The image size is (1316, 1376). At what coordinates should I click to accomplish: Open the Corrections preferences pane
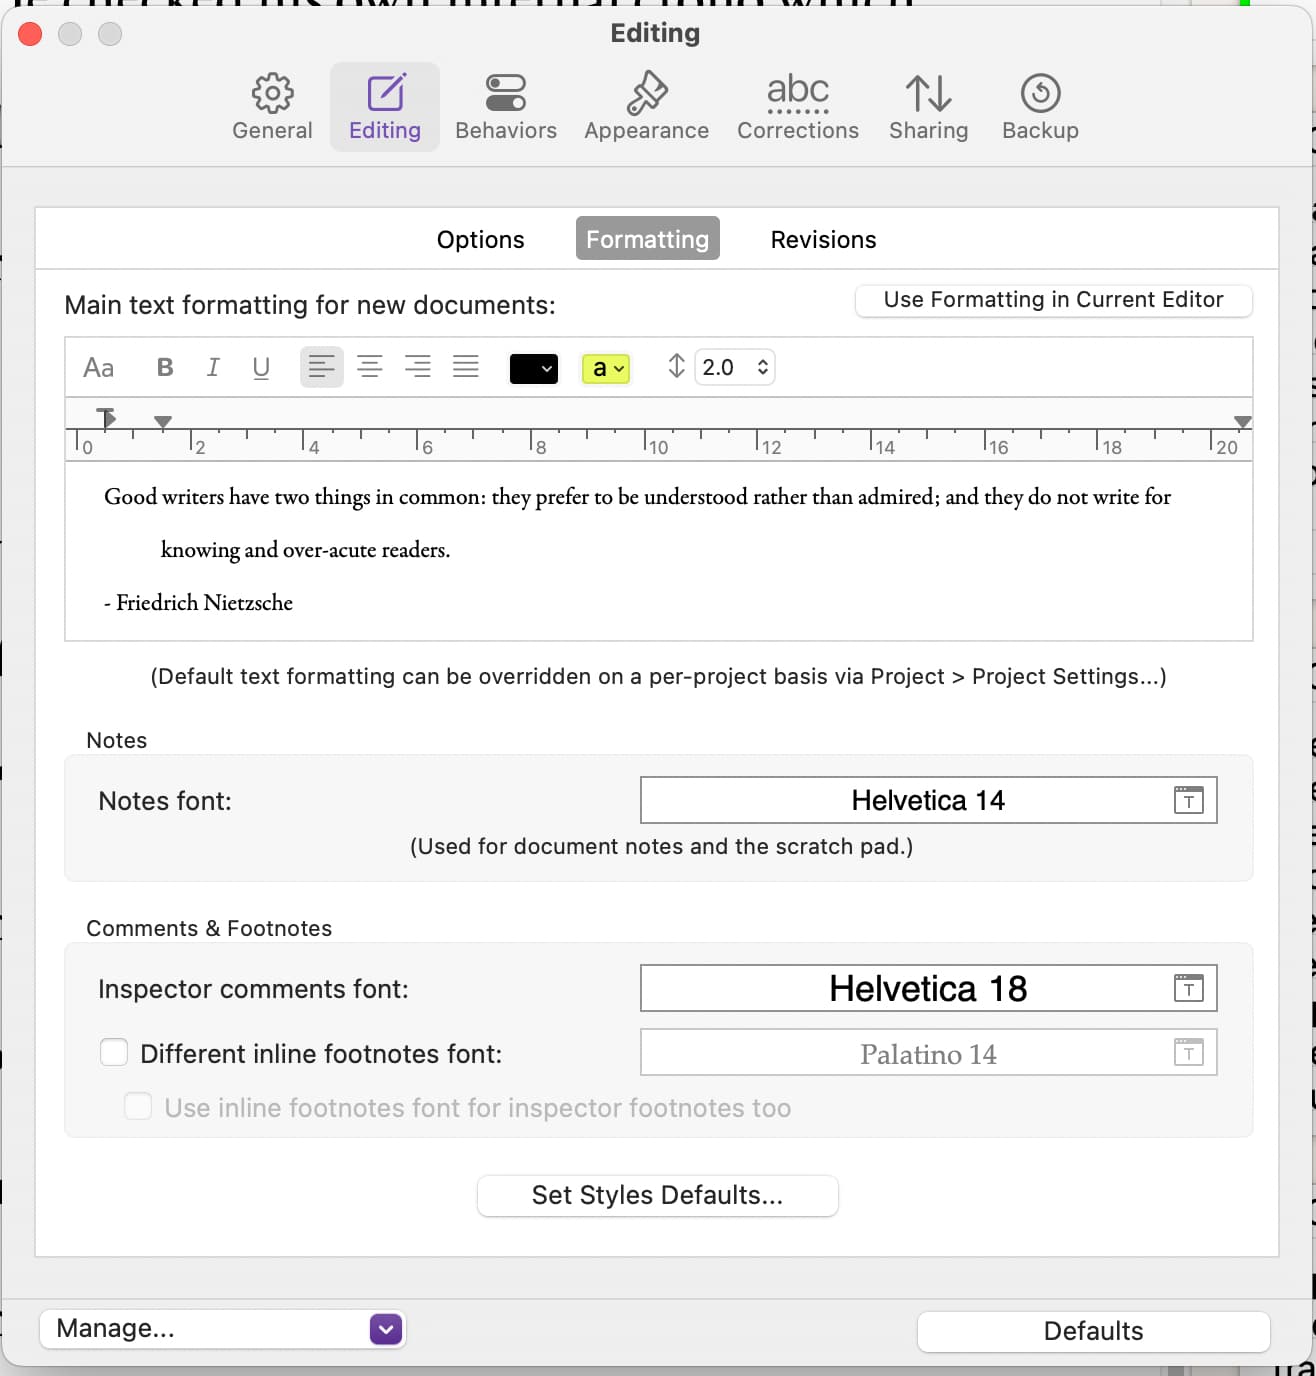pos(798,107)
